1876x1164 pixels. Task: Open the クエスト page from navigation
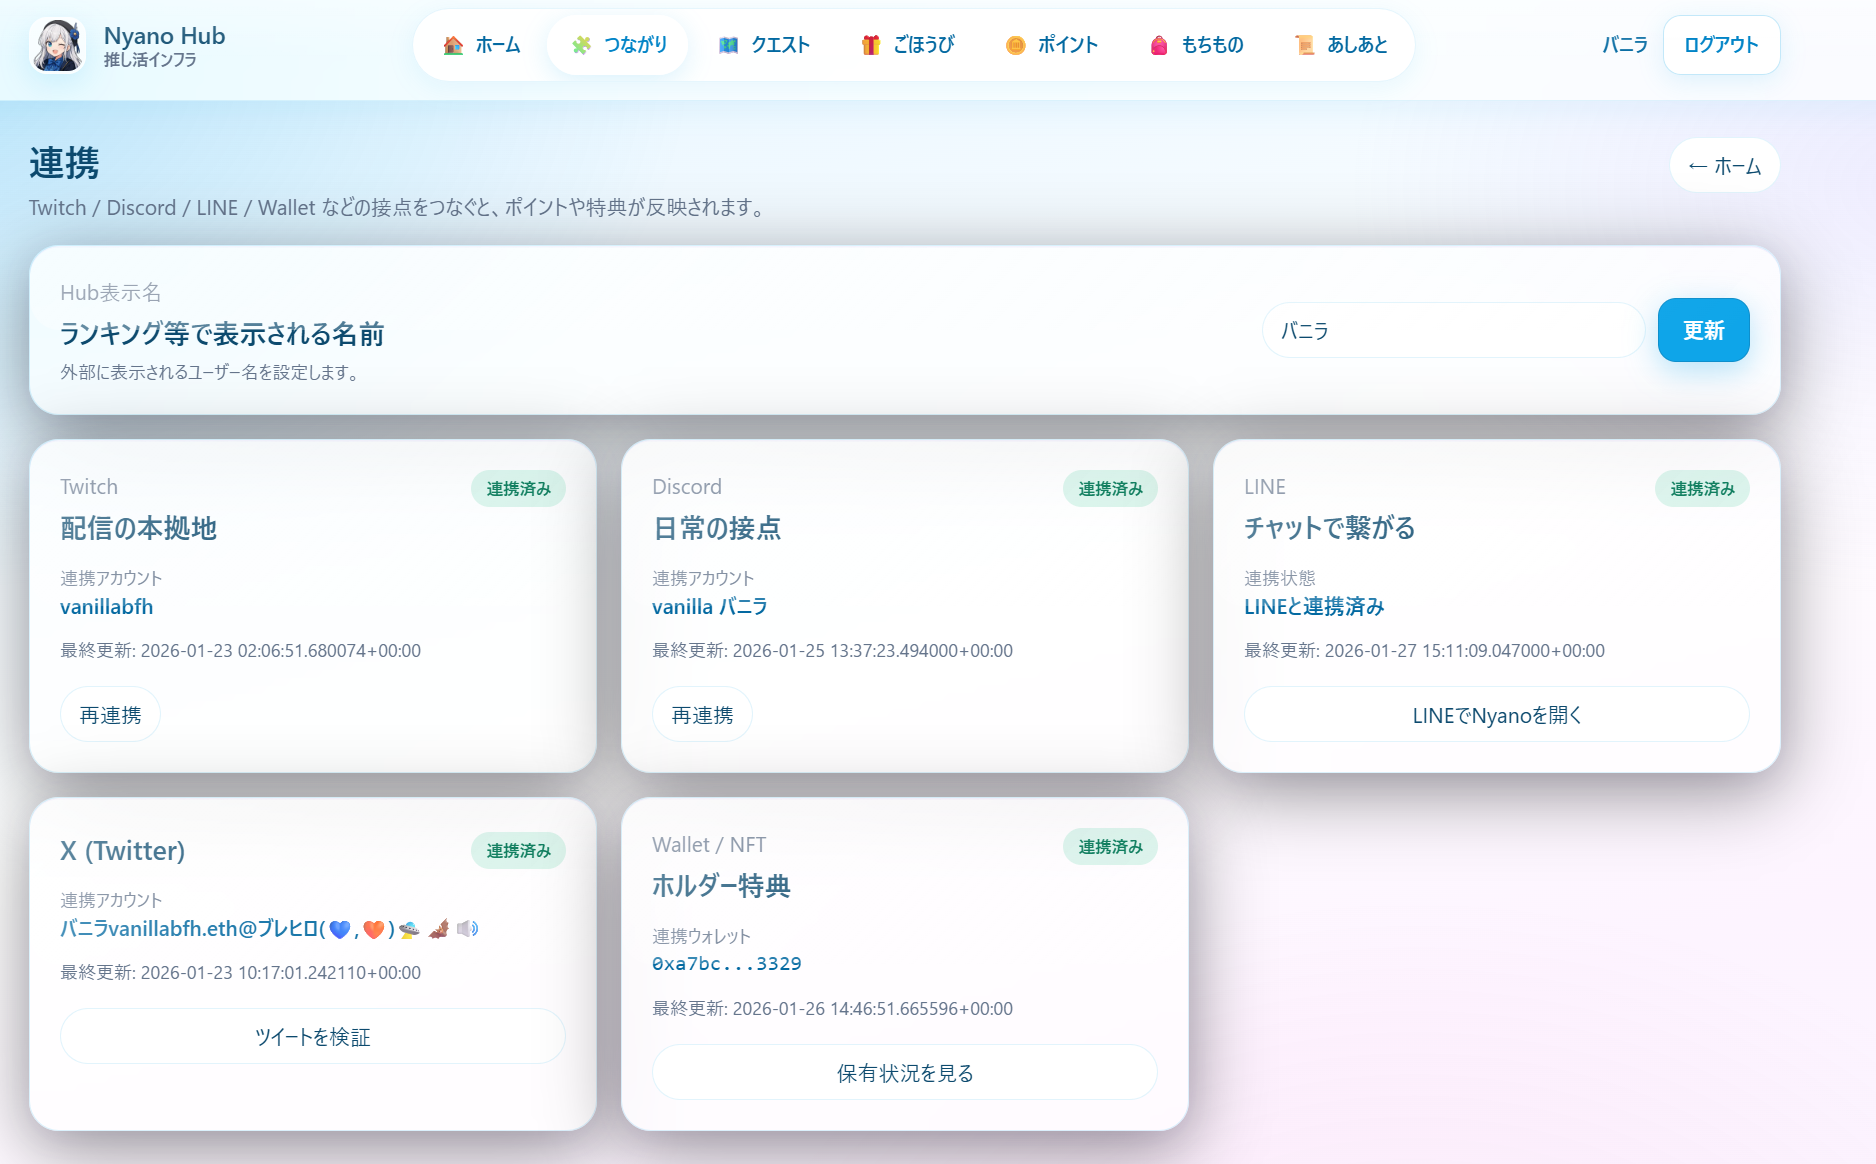pyautogui.click(x=765, y=44)
